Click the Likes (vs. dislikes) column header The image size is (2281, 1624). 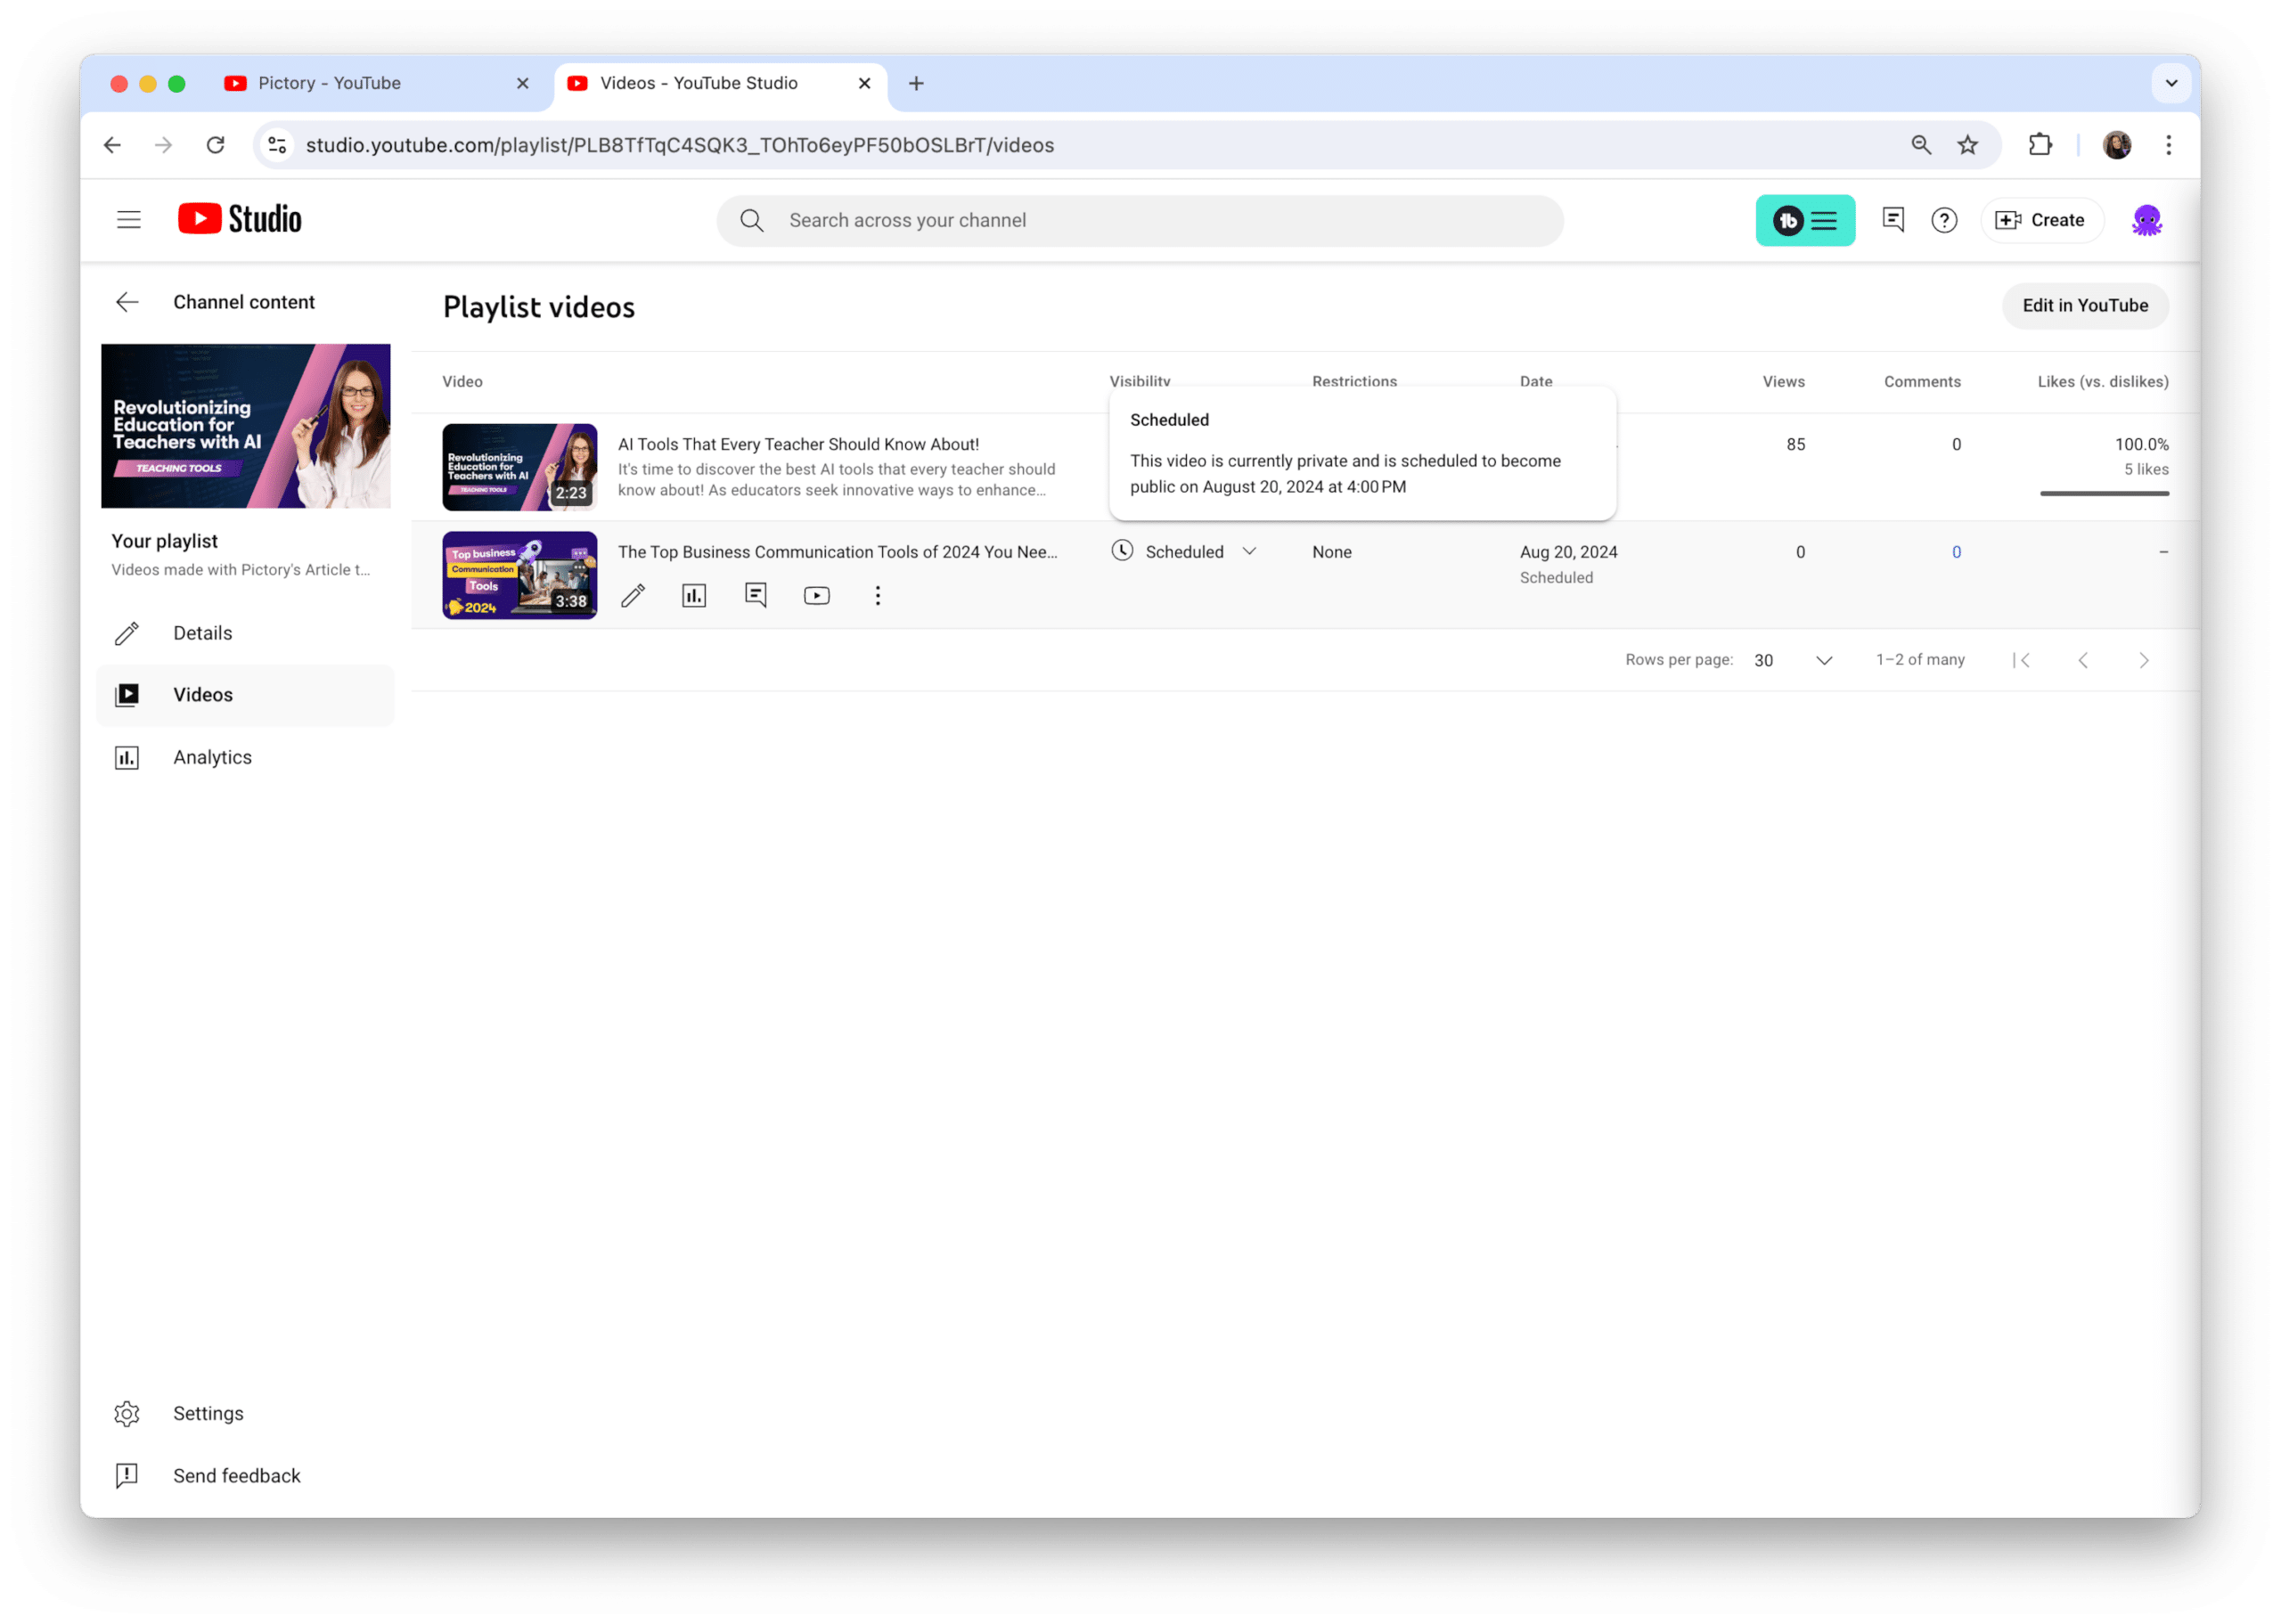pyautogui.click(x=2102, y=382)
